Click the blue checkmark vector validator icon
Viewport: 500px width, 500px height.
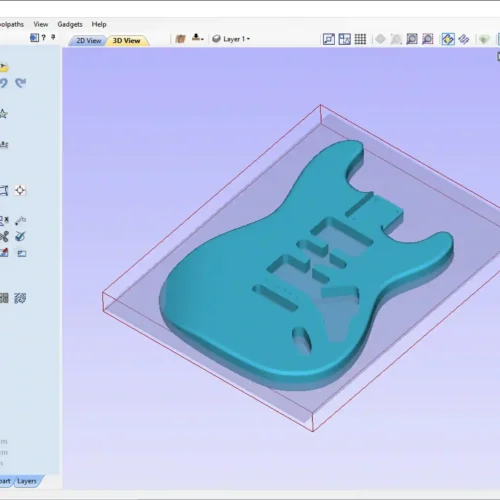pyautogui.click(x=20, y=237)
